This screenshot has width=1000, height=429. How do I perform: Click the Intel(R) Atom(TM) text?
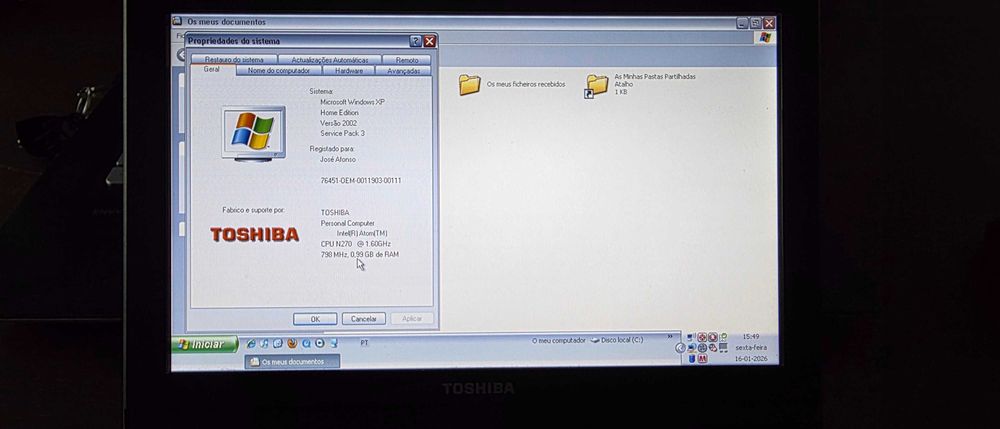(x=362, y=234)
